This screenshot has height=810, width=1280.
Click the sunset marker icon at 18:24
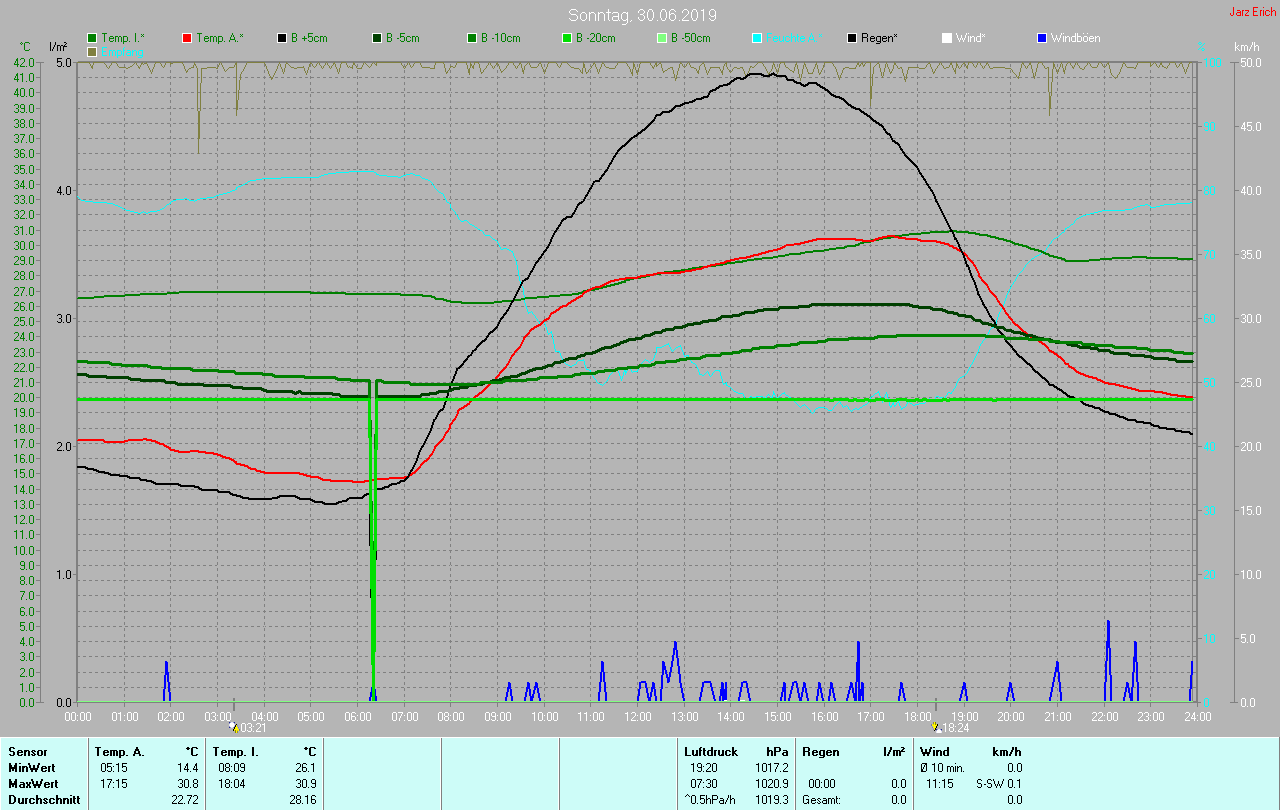[x=935, y=728]
